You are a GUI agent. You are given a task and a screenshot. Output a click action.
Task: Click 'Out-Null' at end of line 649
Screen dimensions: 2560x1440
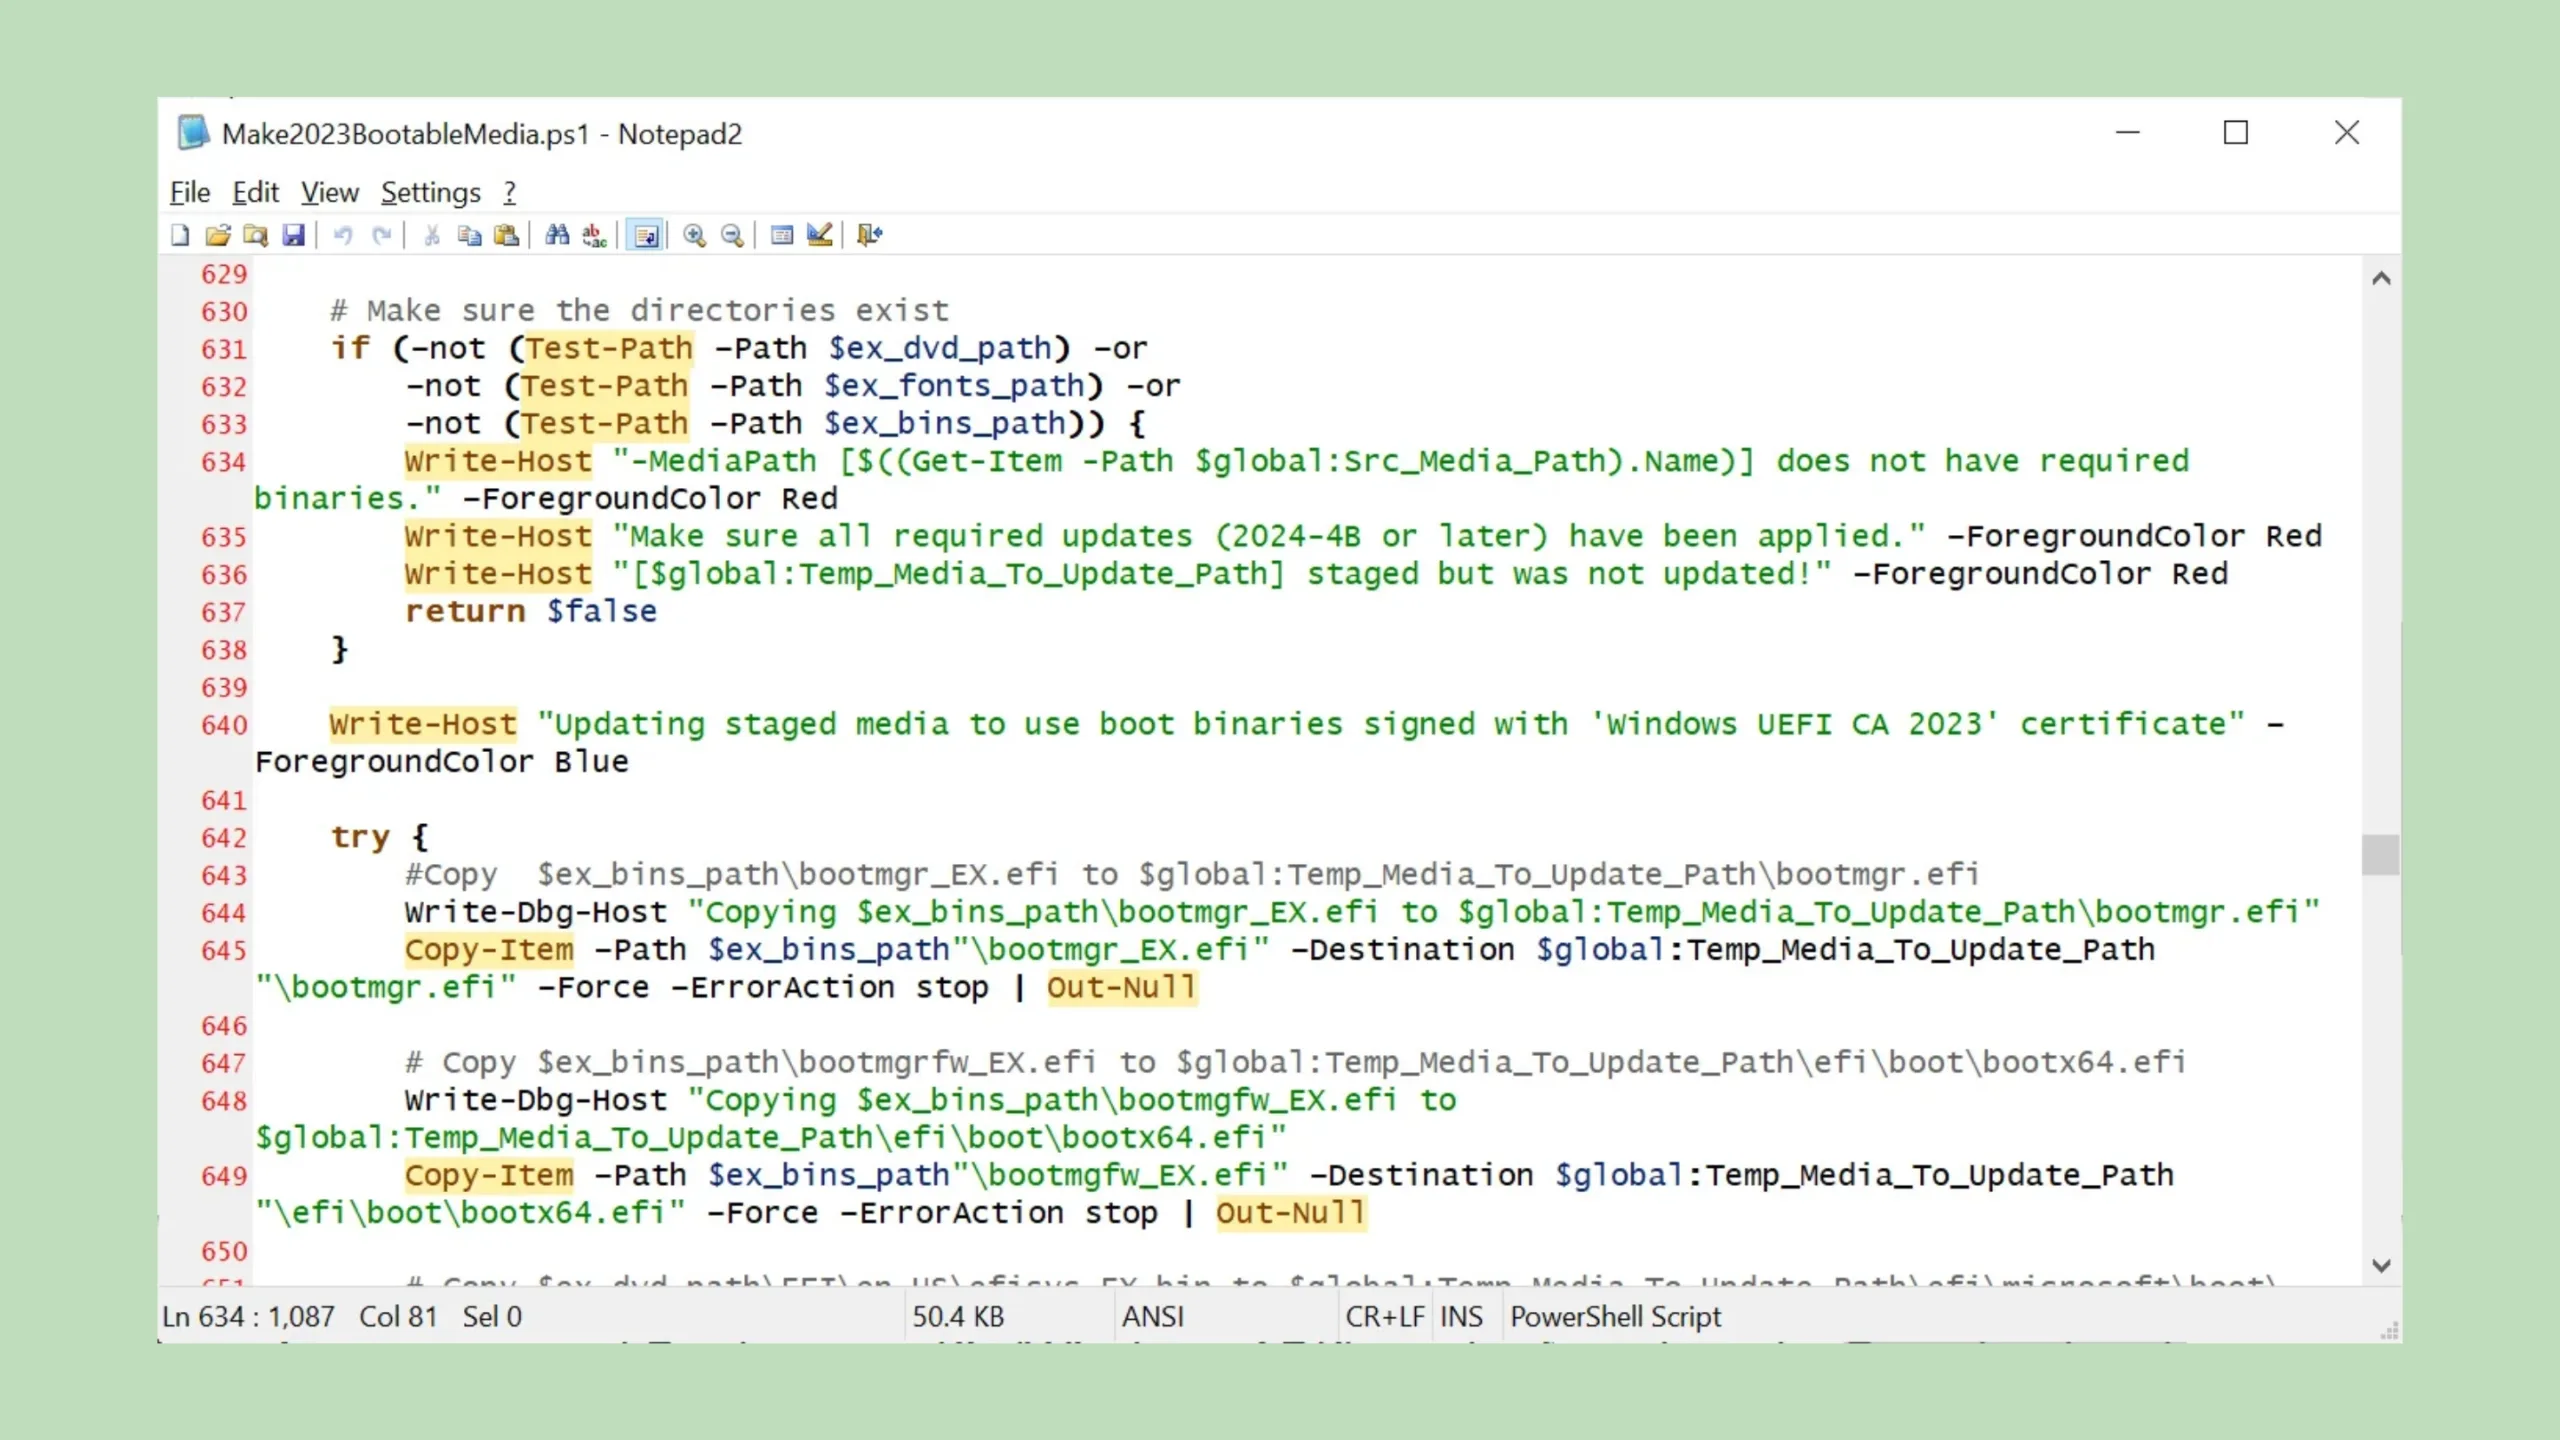click(1291, 1213)
